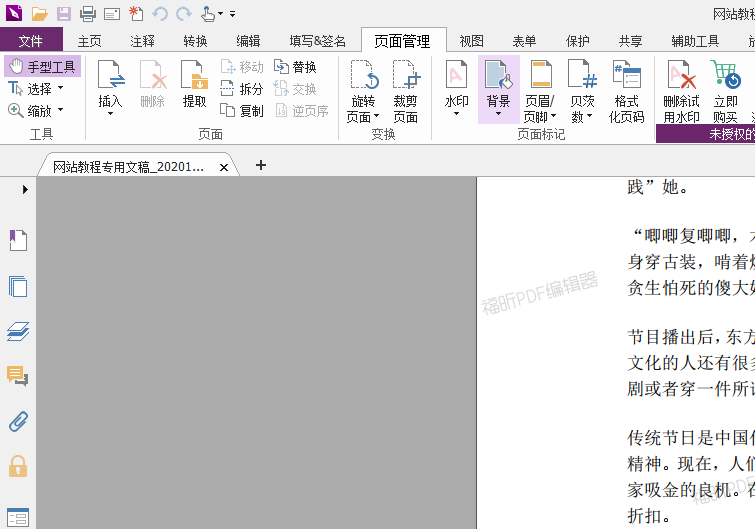755x529 pixels.
Task: Toggle the Hand tool (手型工具)
Action: 42,66
